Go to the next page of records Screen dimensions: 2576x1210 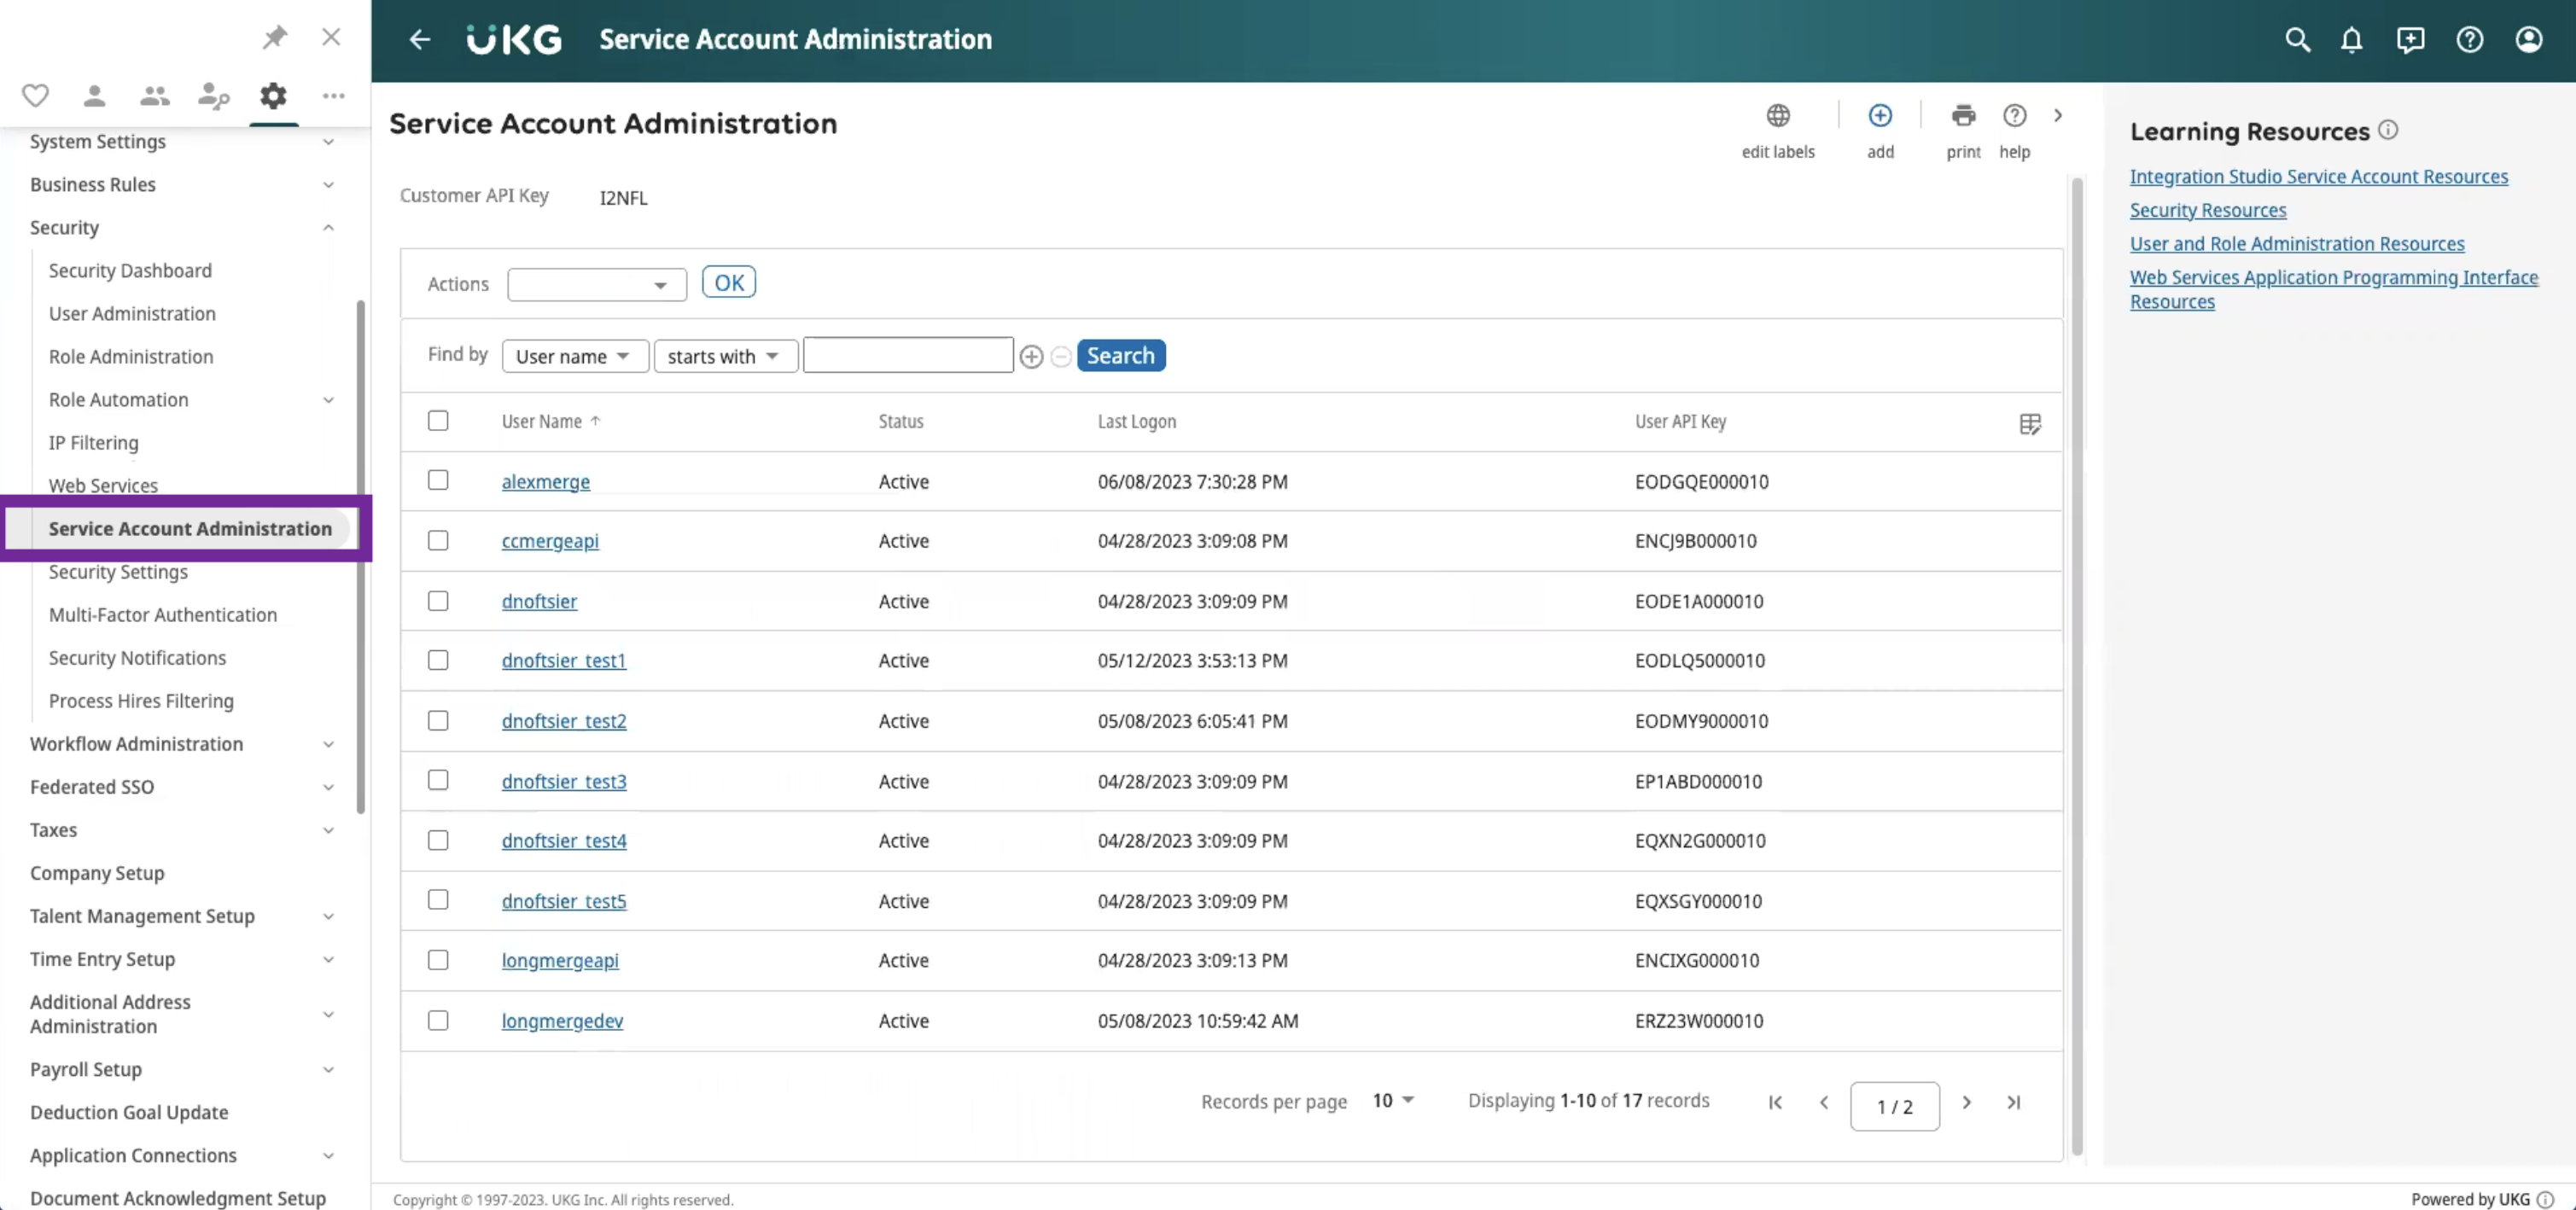coord(1966,1102)
